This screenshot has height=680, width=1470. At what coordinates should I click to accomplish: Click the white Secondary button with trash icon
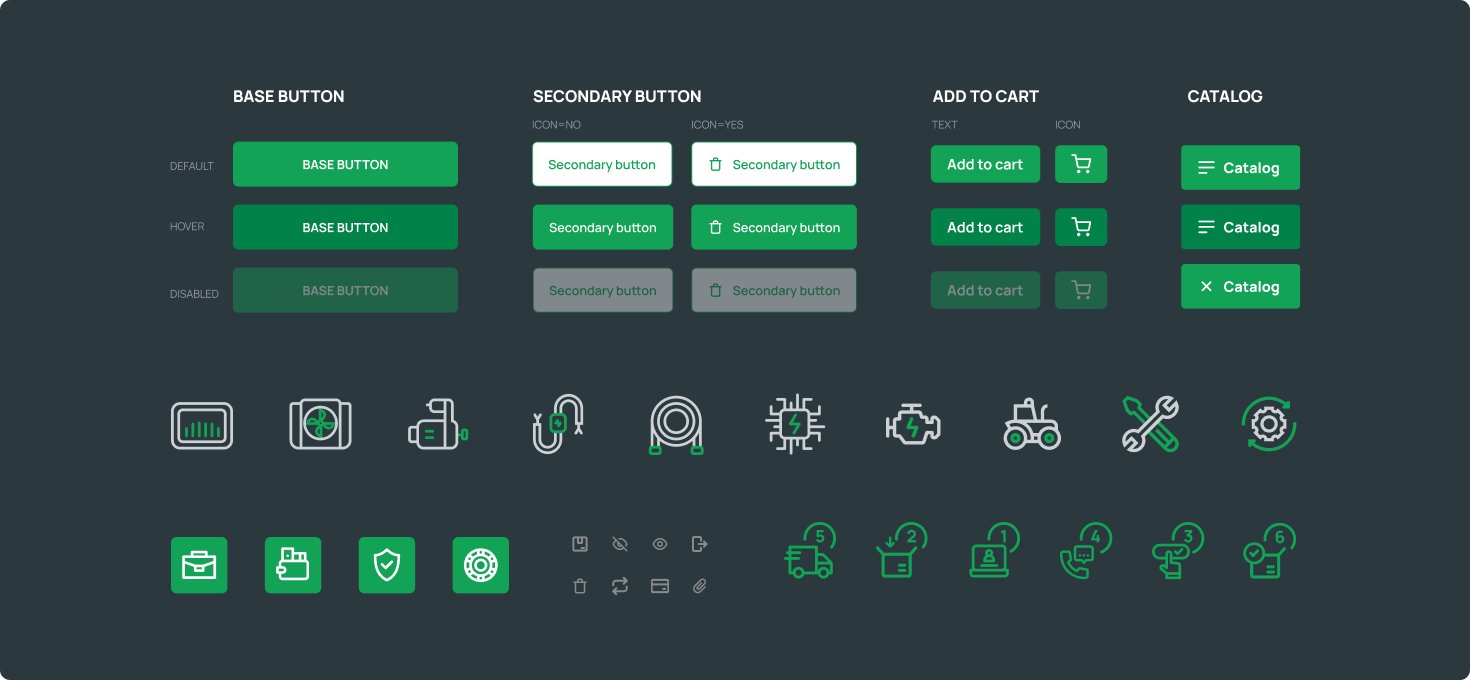(x=774, y=164)
